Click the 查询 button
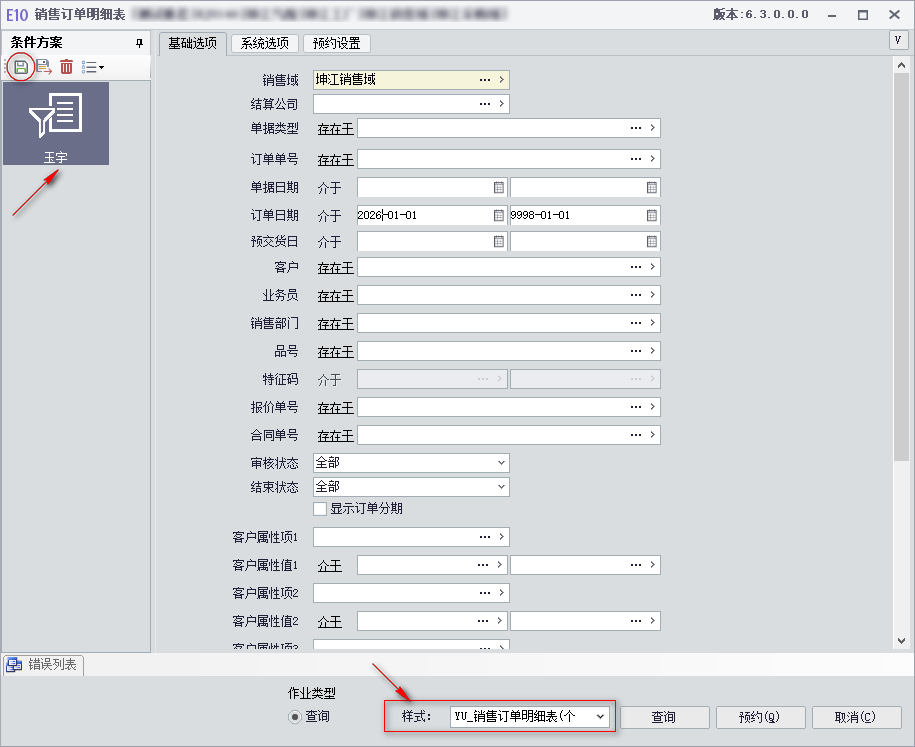The width and height of the screenshot is (915, 747). coord(664,717)
